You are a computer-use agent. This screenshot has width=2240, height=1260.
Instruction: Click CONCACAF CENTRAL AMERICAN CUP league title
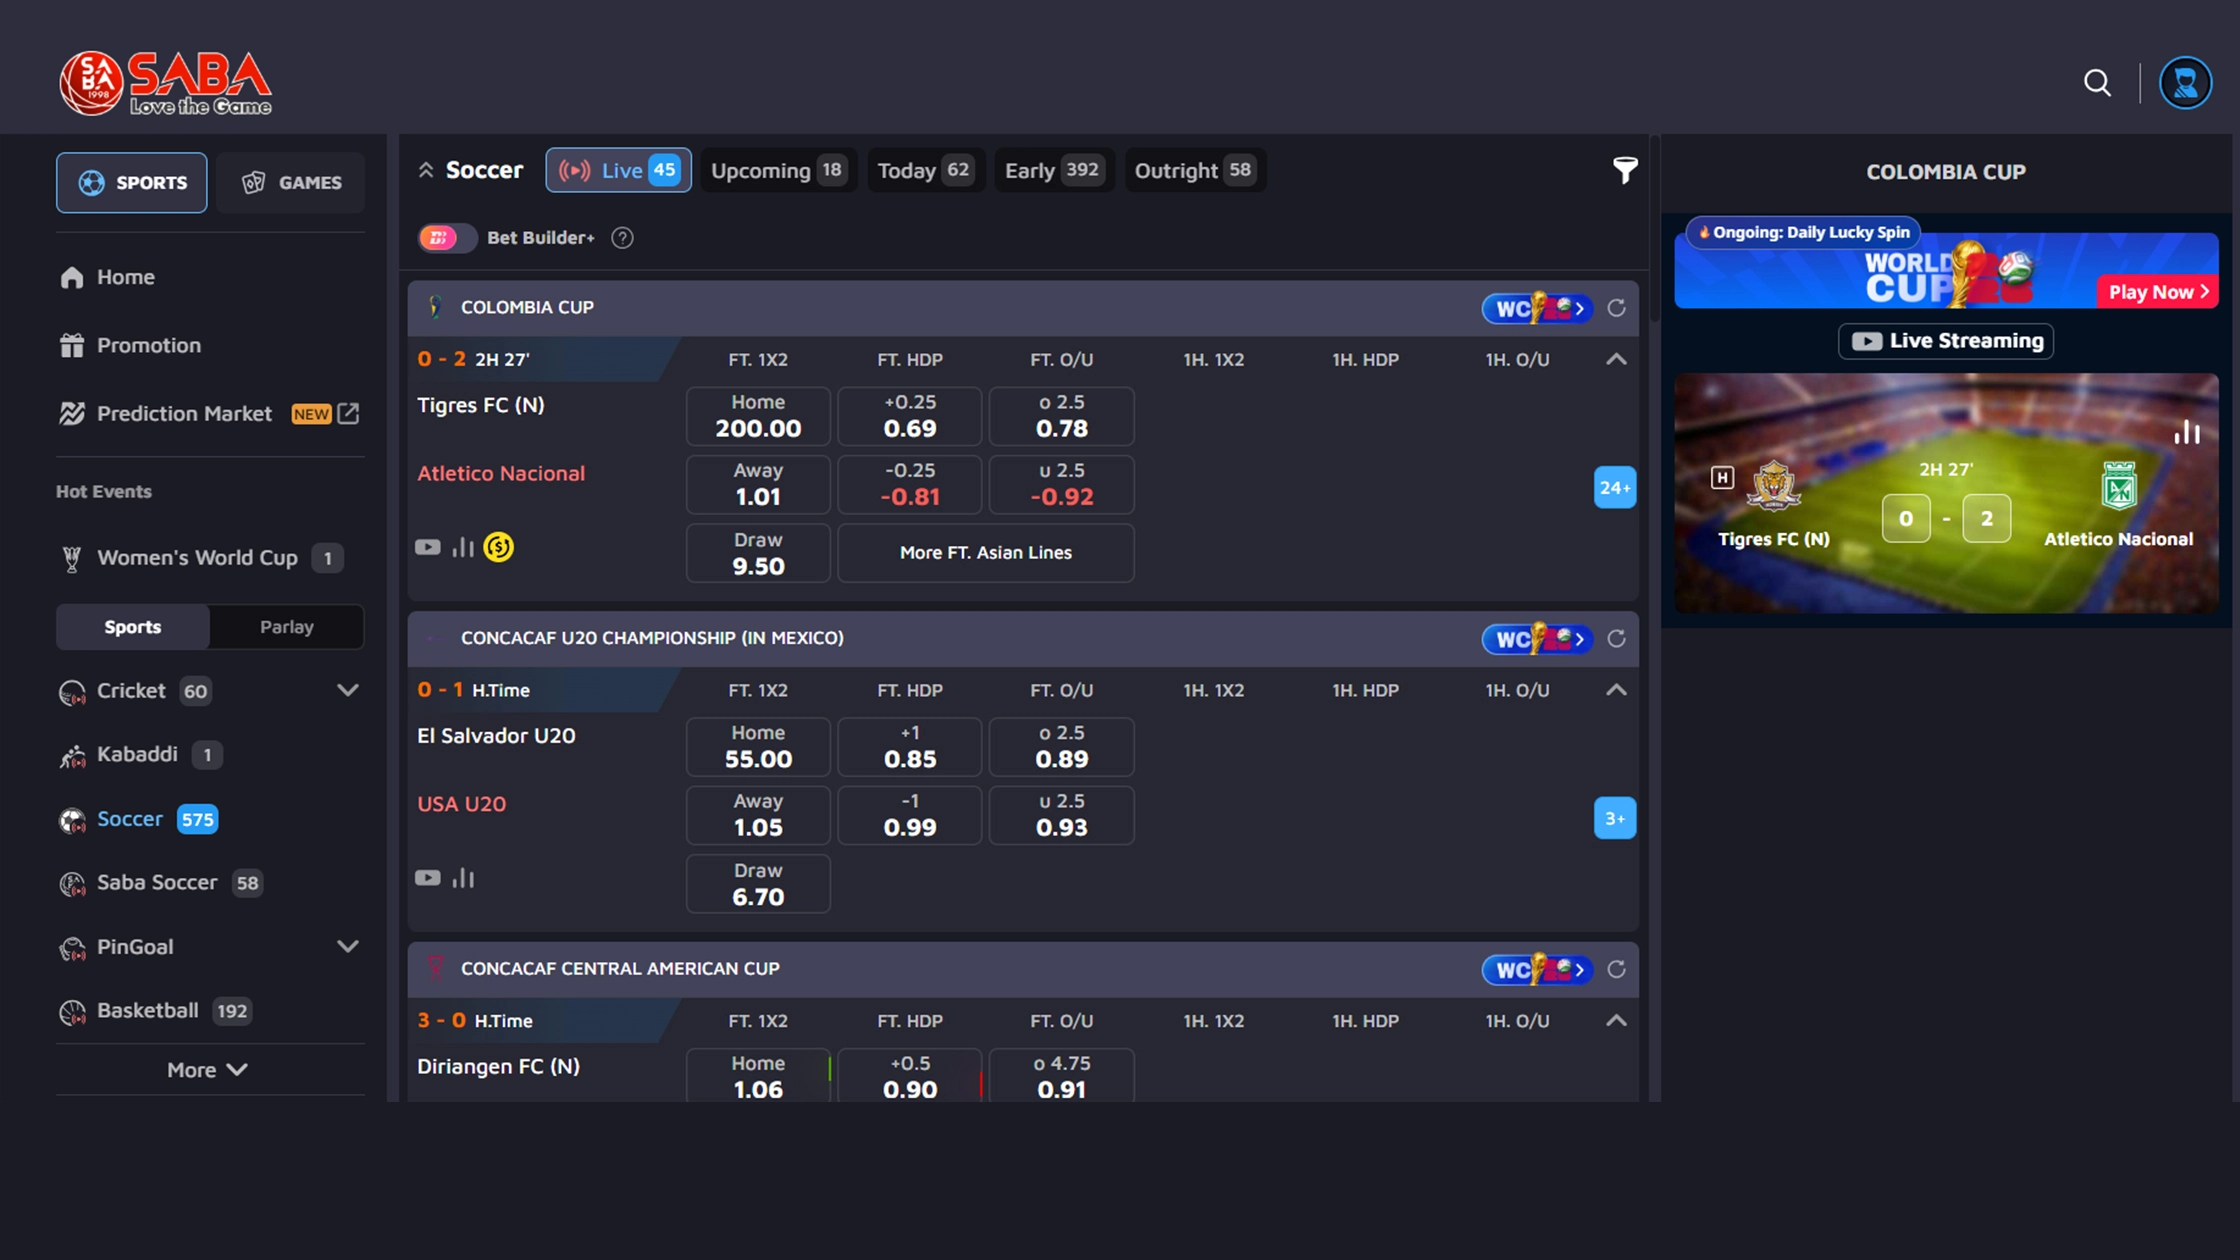[620, 968]
